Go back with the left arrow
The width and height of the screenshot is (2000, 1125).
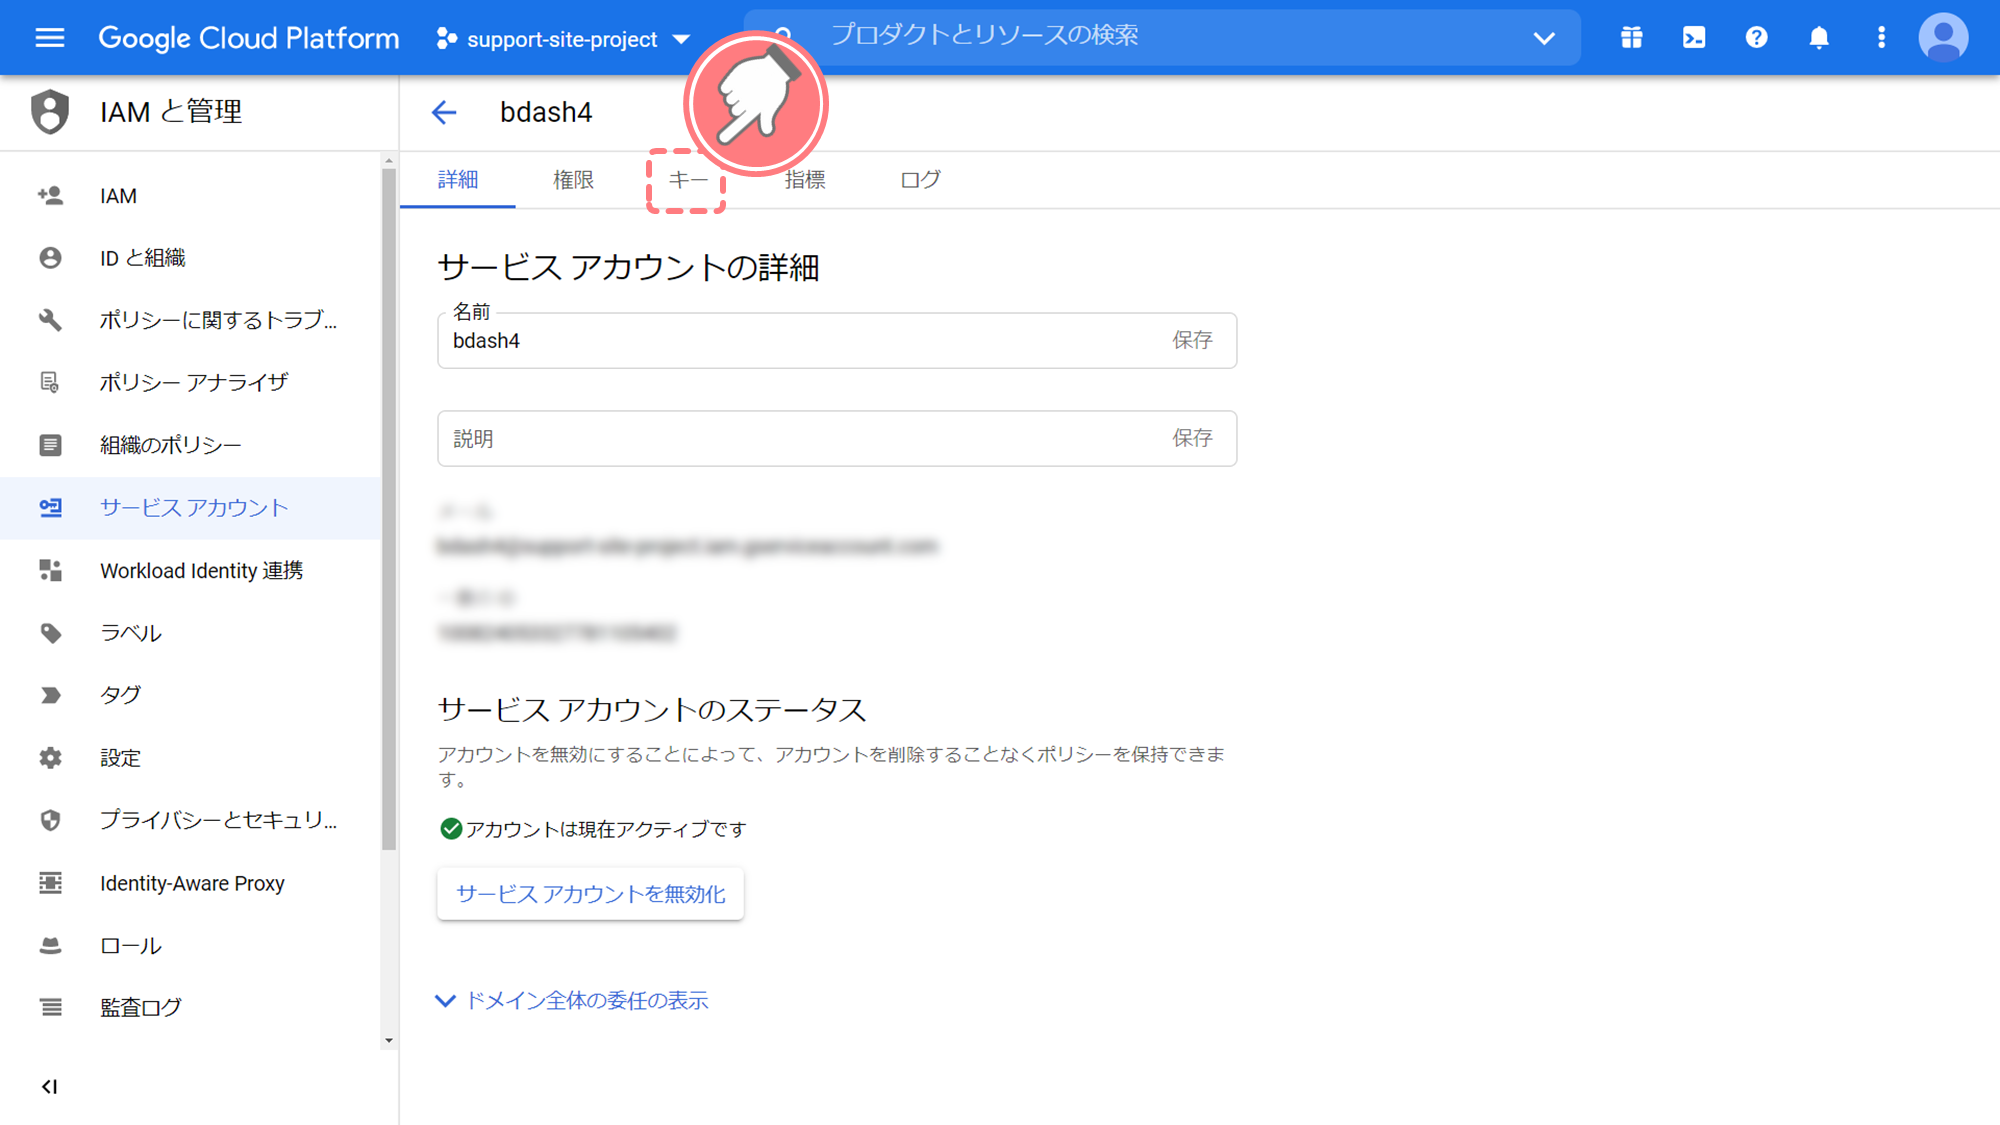(444, 112)
